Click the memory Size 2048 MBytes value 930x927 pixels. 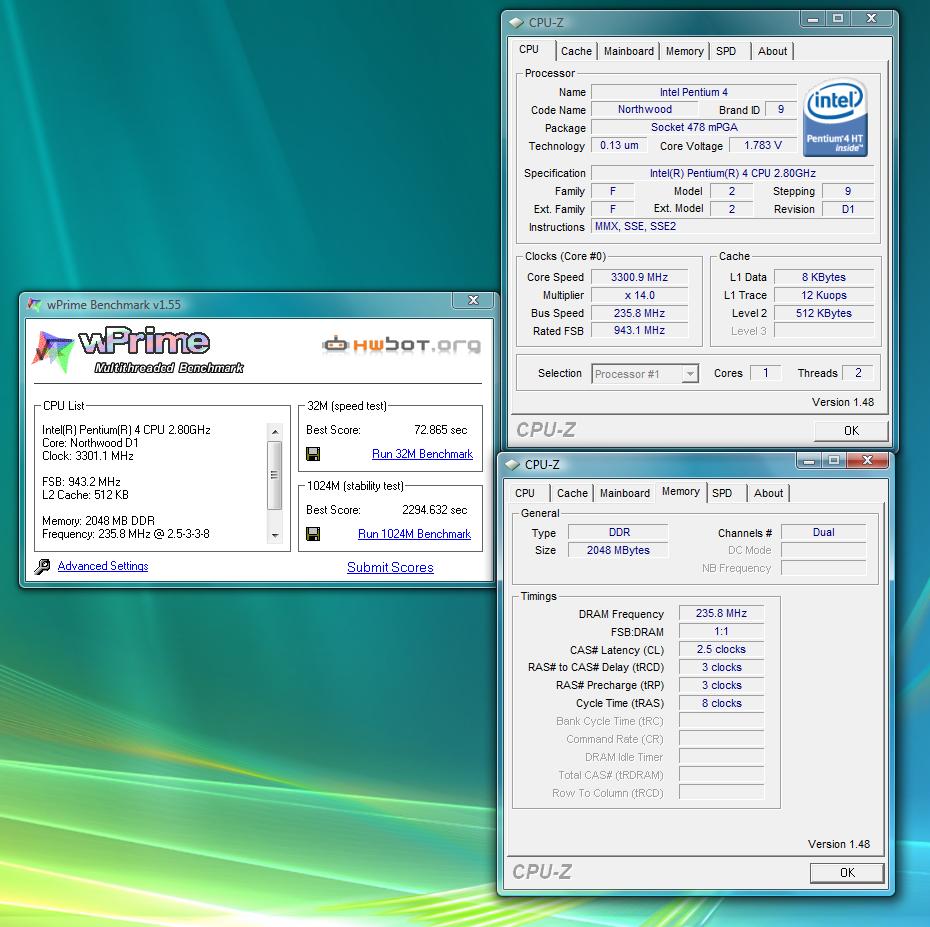(x=618, y=550)
